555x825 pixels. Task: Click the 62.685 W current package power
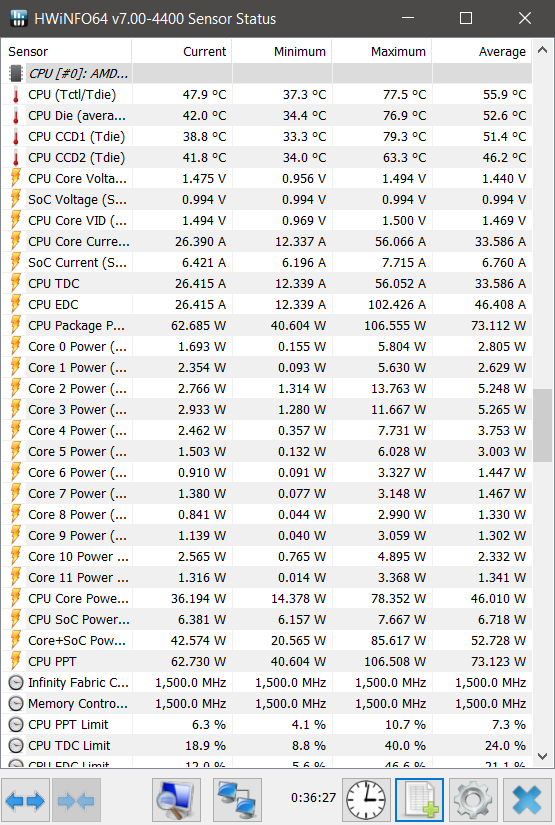(x=198, y=326)
